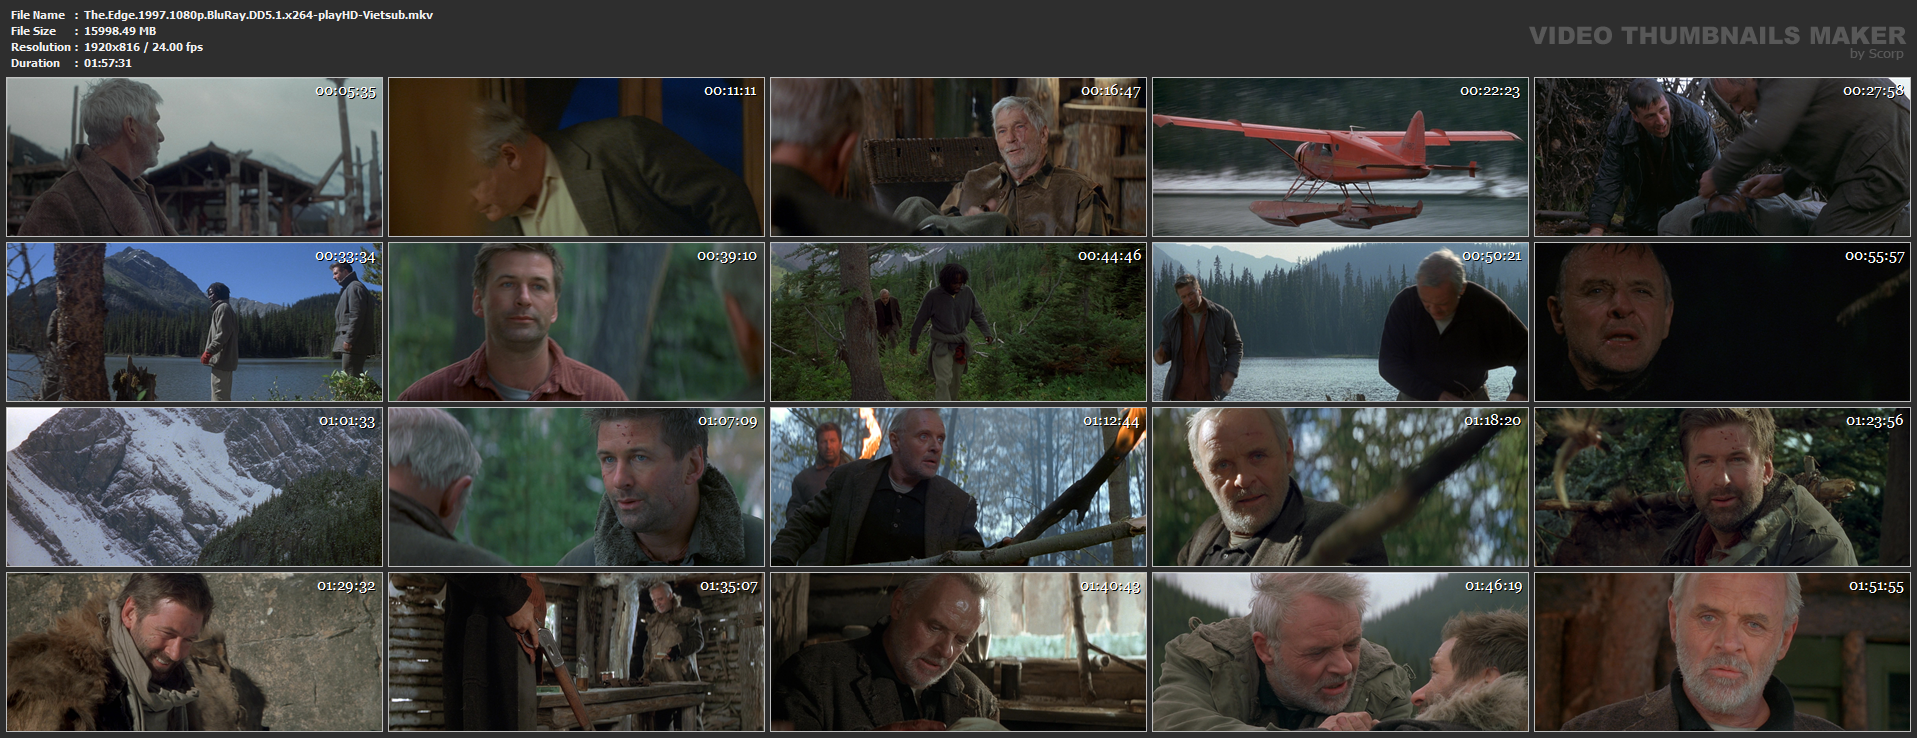Click the duration value 01:57:31
Screen dimensions: 1917x738
(x=108, y=63)
